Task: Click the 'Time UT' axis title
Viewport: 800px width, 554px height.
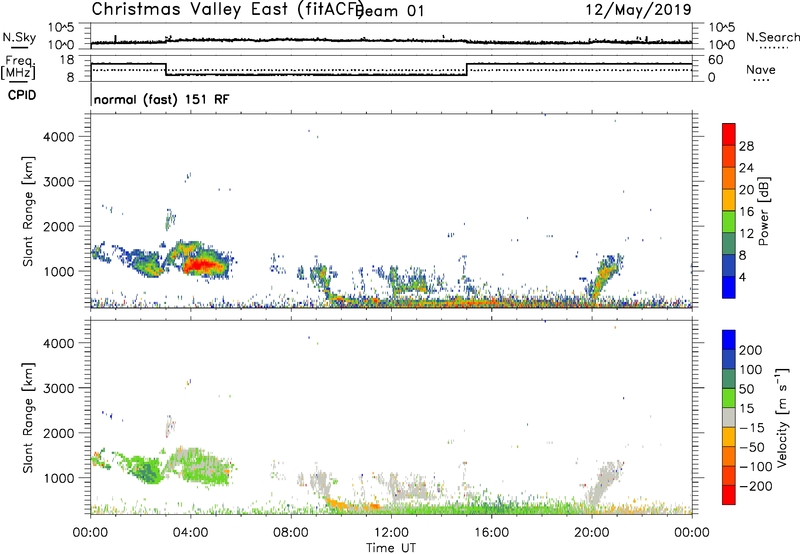Action: 391,548
